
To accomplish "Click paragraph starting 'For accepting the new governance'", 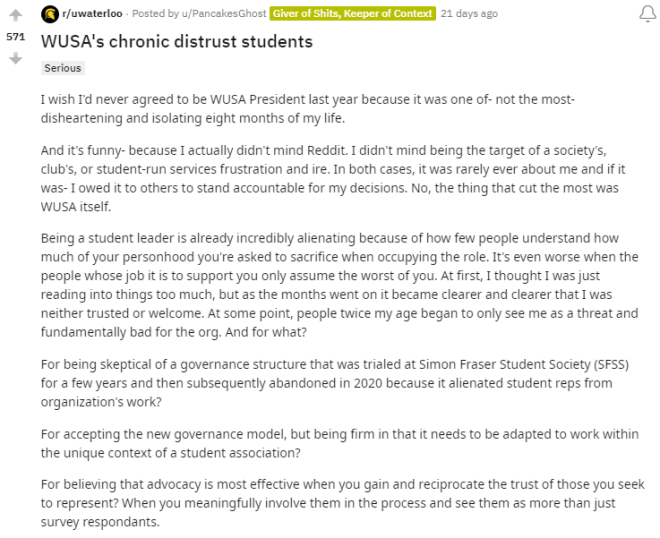I will tap(340, 443).
